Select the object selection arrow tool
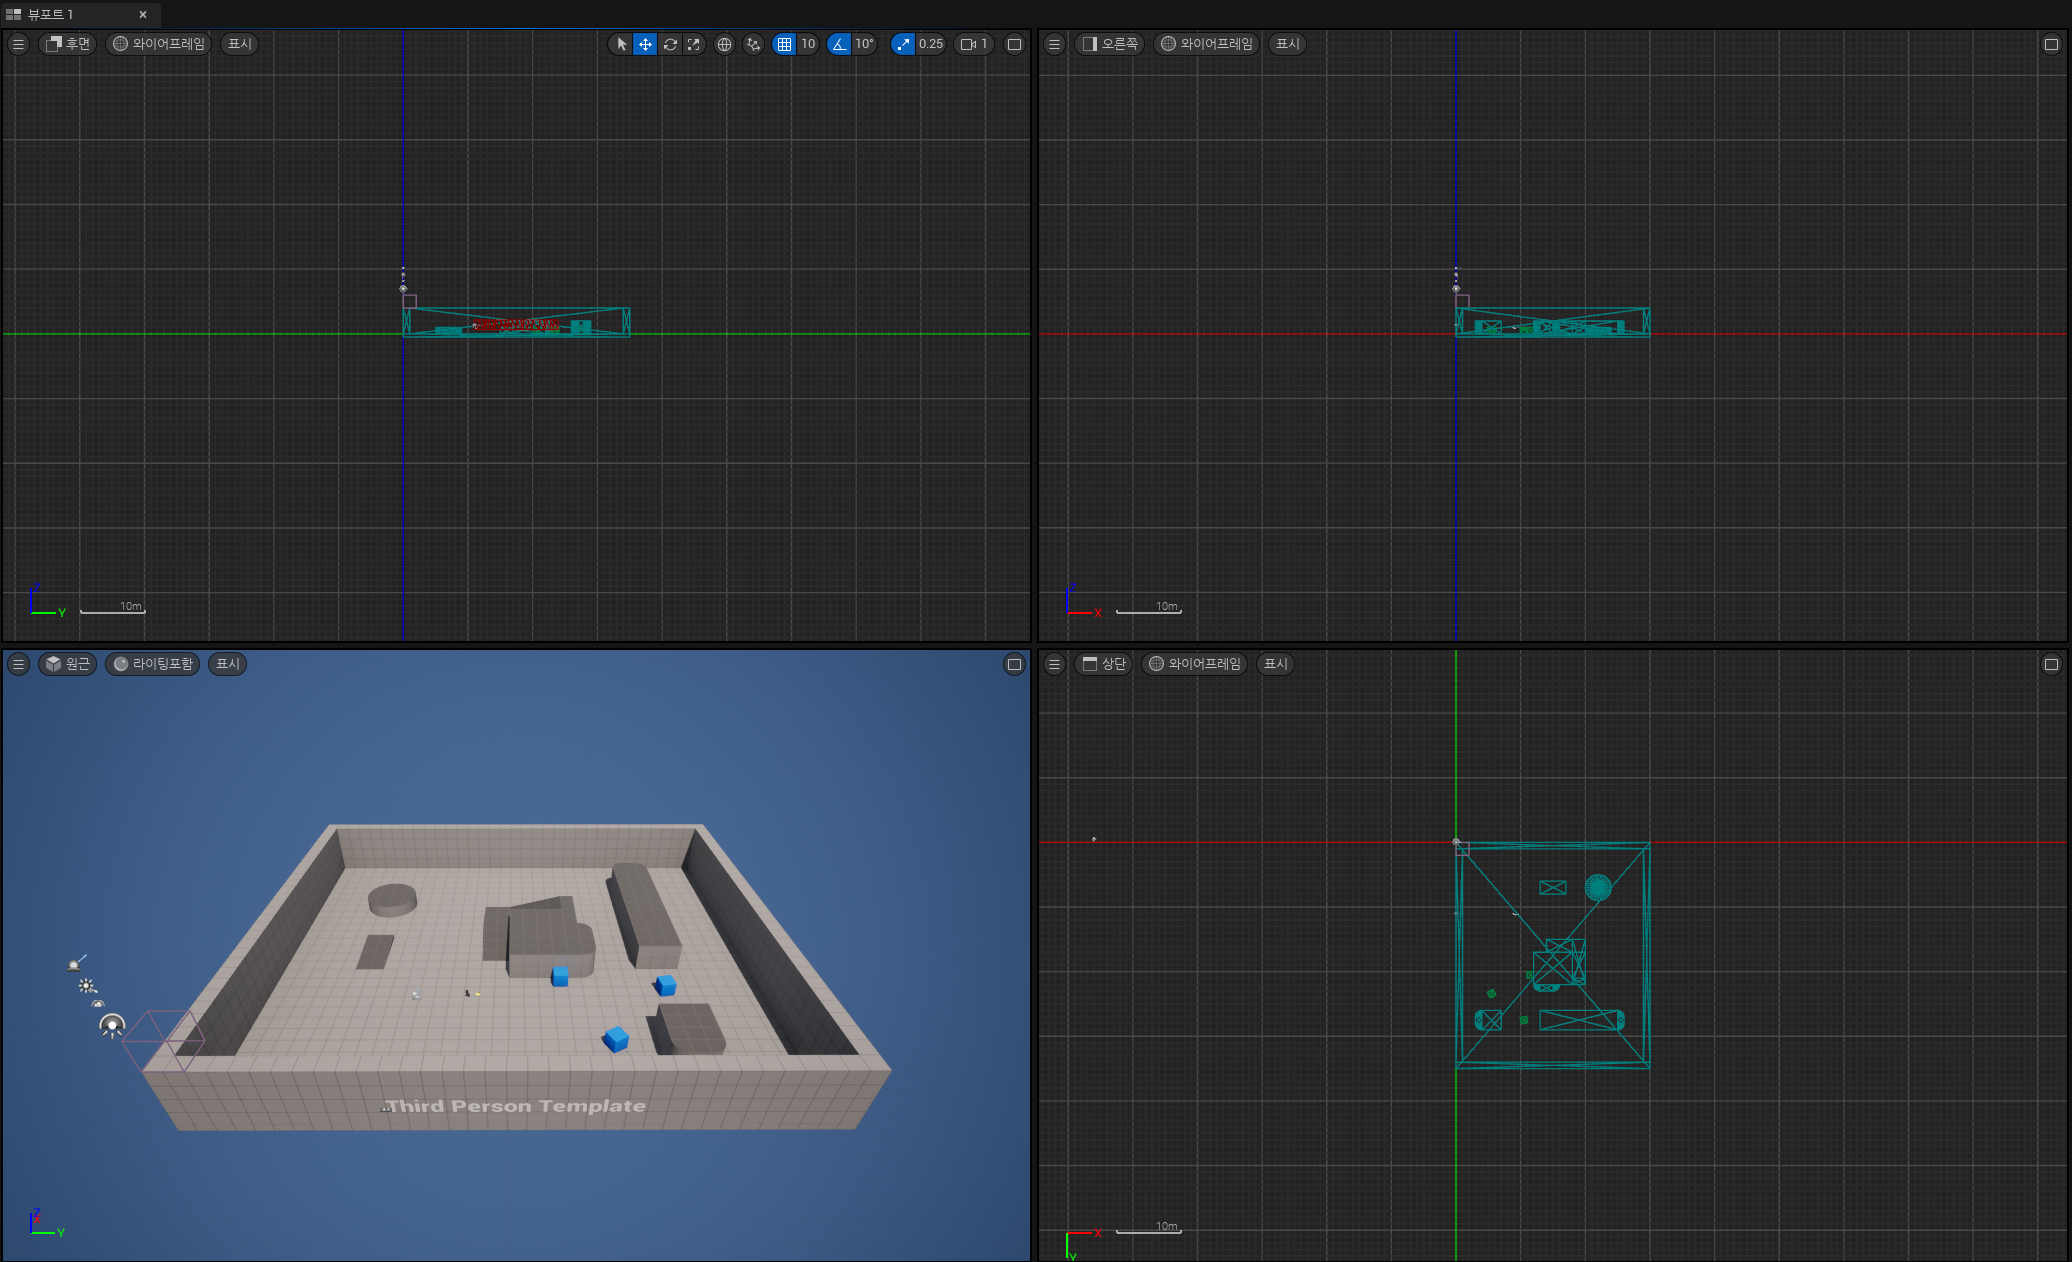This screenshot has height=1262, width=2072. click(621, 44)
